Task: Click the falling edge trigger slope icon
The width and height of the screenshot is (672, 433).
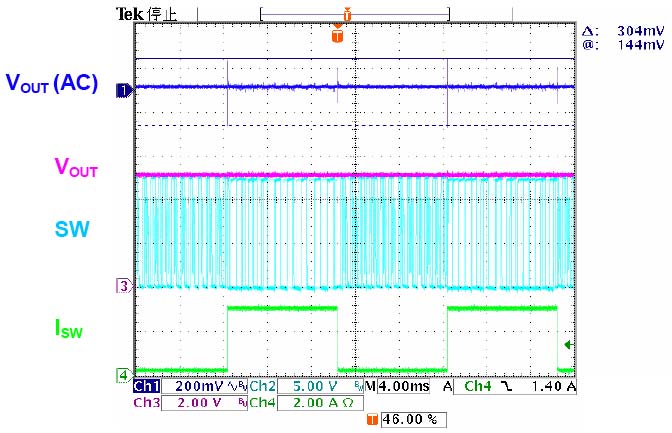Action: click(508, 387)
